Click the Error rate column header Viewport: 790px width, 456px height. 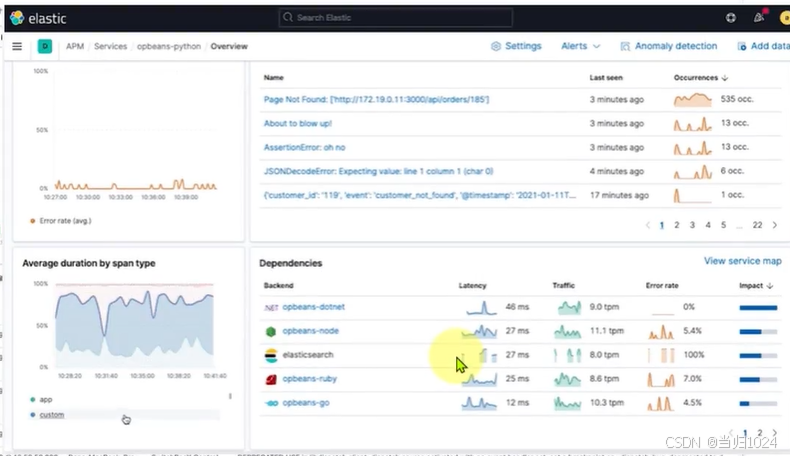point(662,286)
